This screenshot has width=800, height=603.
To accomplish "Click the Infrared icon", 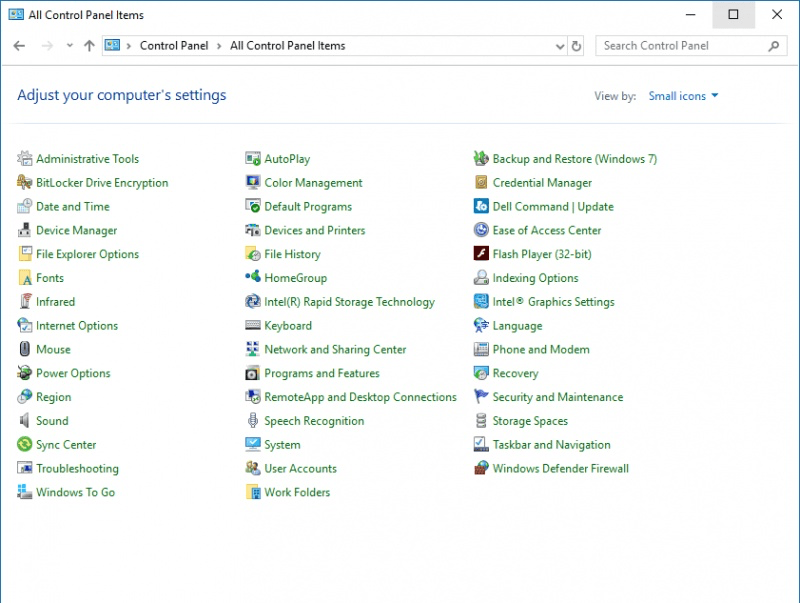I will (x=24, y=302).
